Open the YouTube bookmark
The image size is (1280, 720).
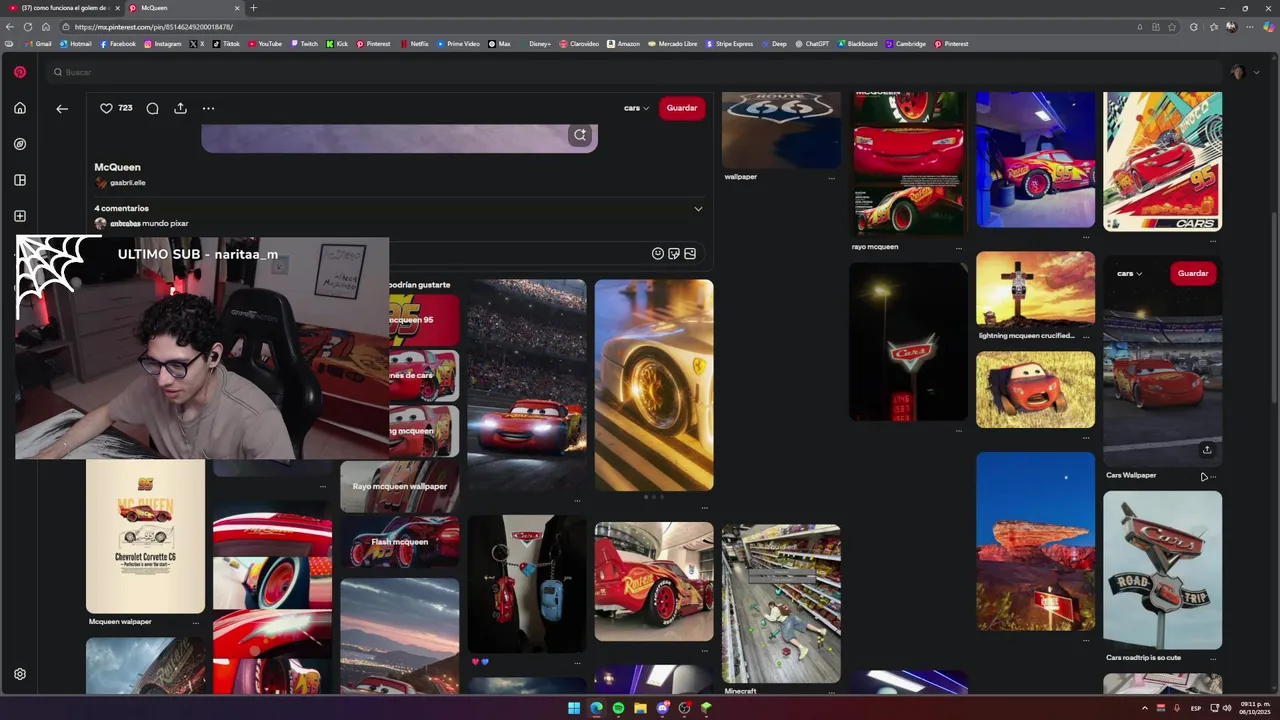tap(265, 44)
